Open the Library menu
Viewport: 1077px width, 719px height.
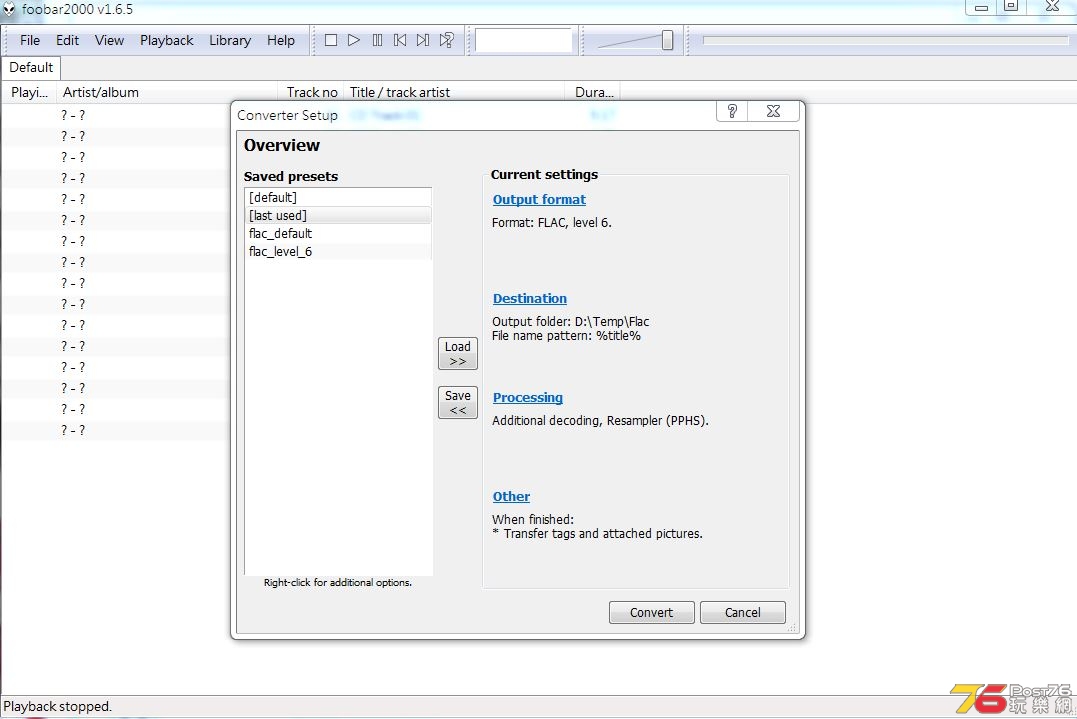(230, 41)
